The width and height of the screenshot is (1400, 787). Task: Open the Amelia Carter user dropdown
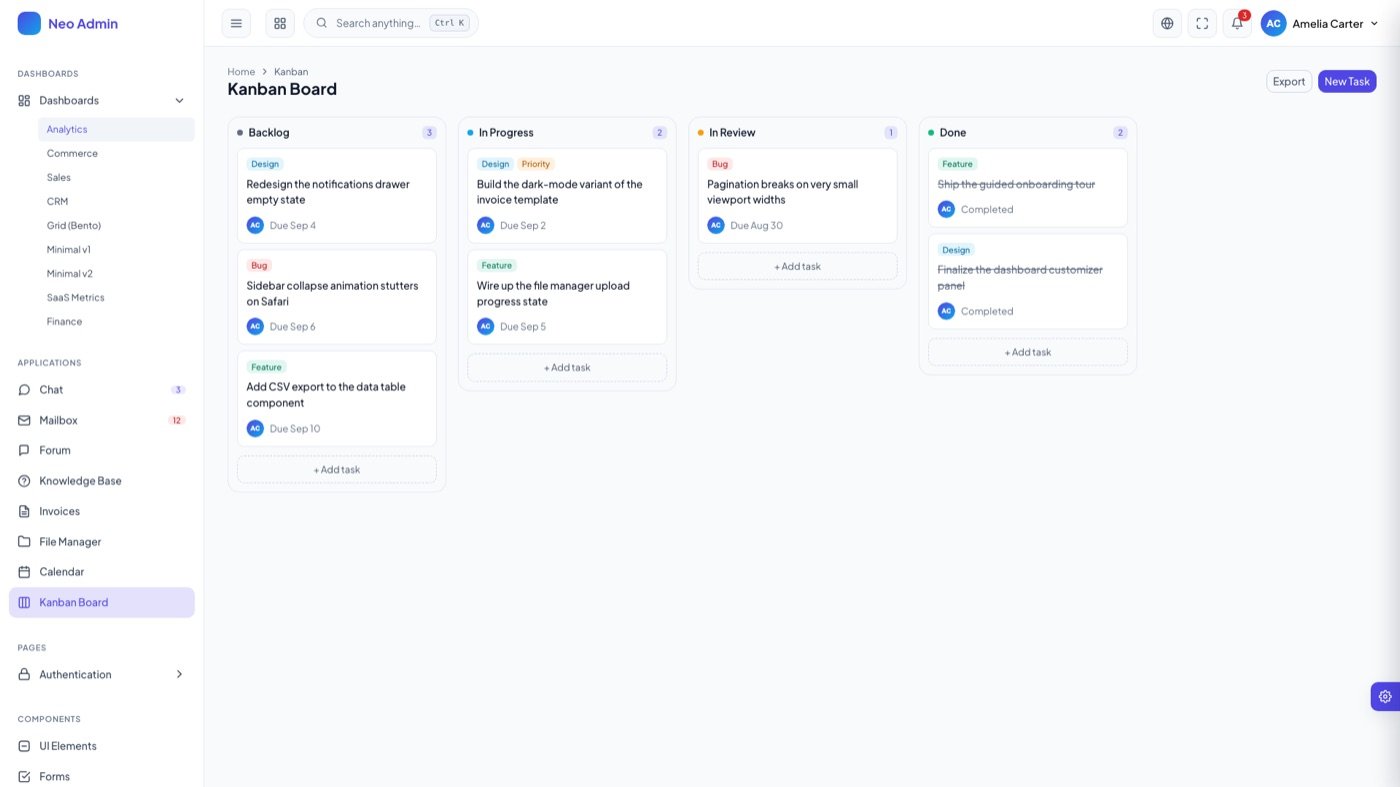tap(1320, 23)
